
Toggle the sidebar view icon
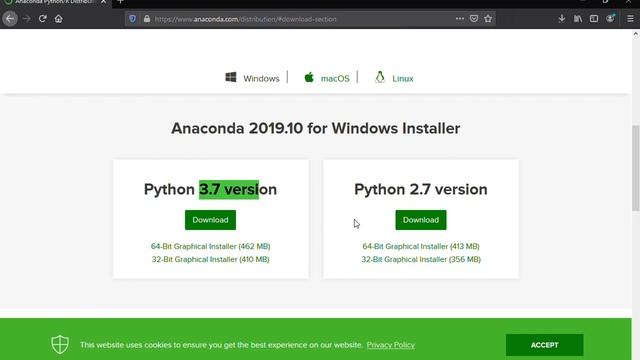click(x=594, y=19)
